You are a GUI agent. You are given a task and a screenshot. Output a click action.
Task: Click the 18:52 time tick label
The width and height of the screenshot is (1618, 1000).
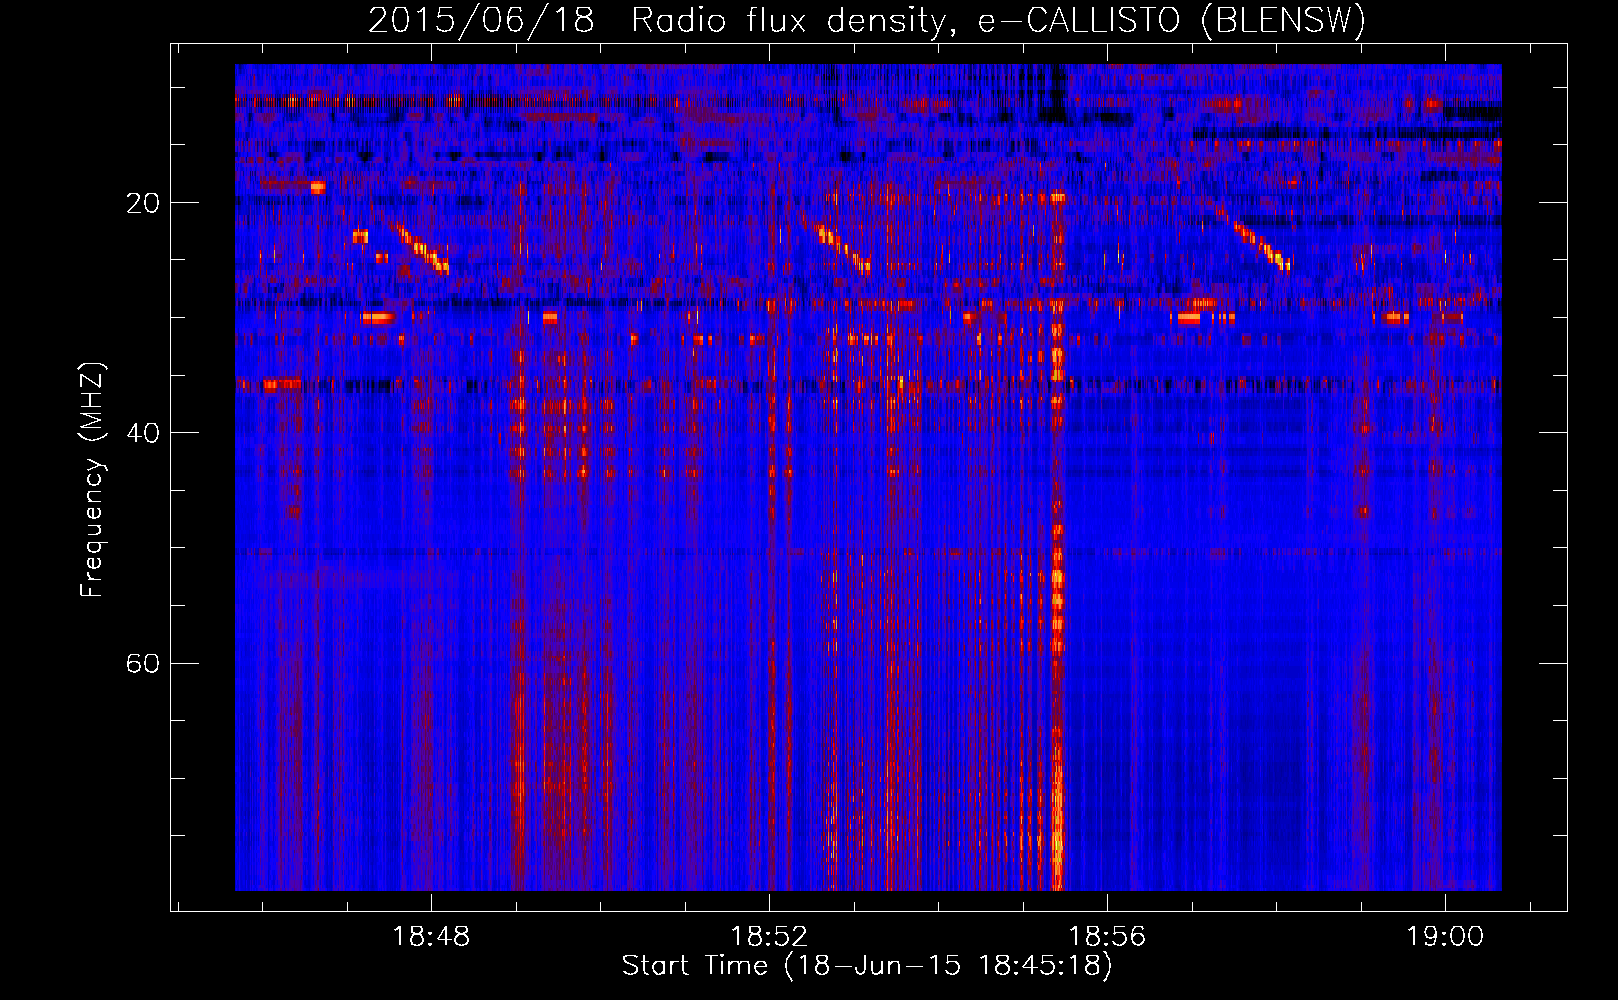pos(769,937)
